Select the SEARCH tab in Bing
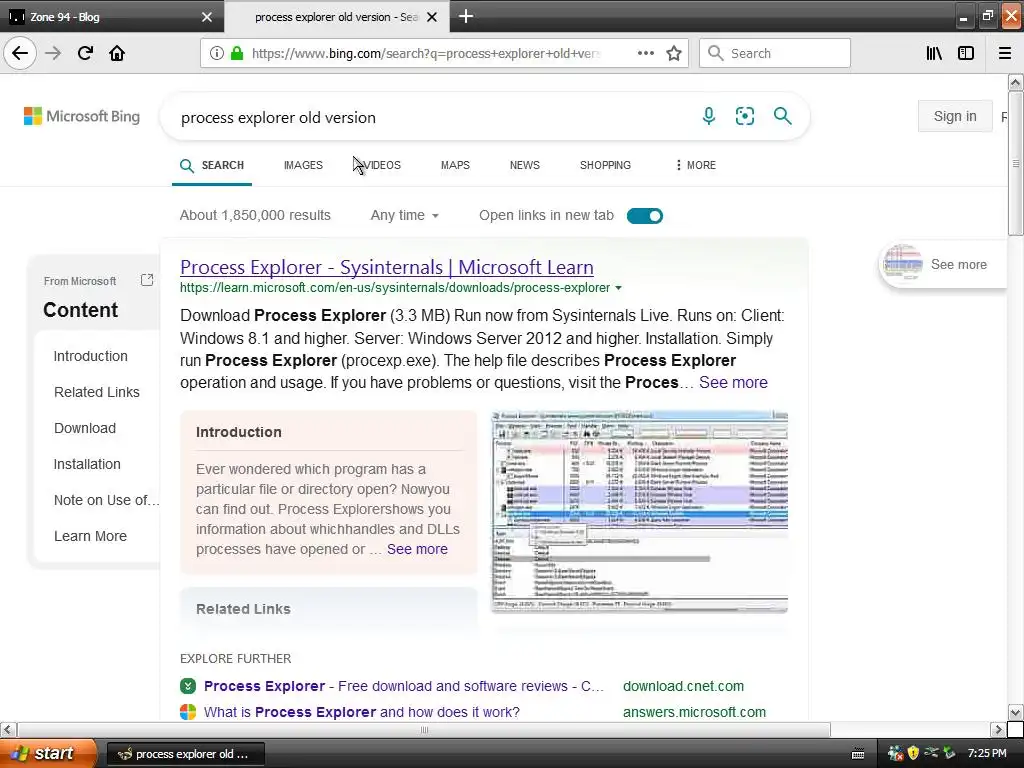The image size is (1024, 768). [212, 165]
